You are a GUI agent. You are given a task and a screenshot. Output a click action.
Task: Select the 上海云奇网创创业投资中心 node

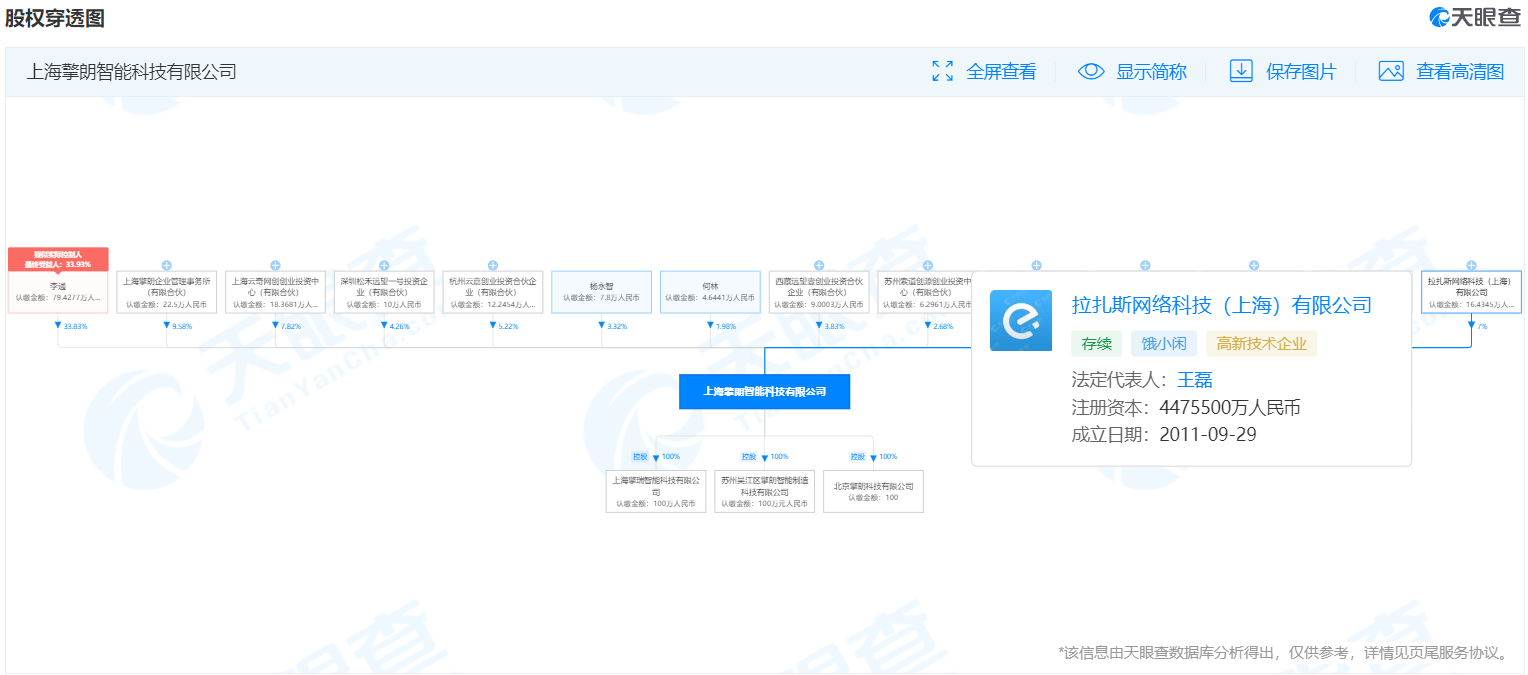point(275,292)
